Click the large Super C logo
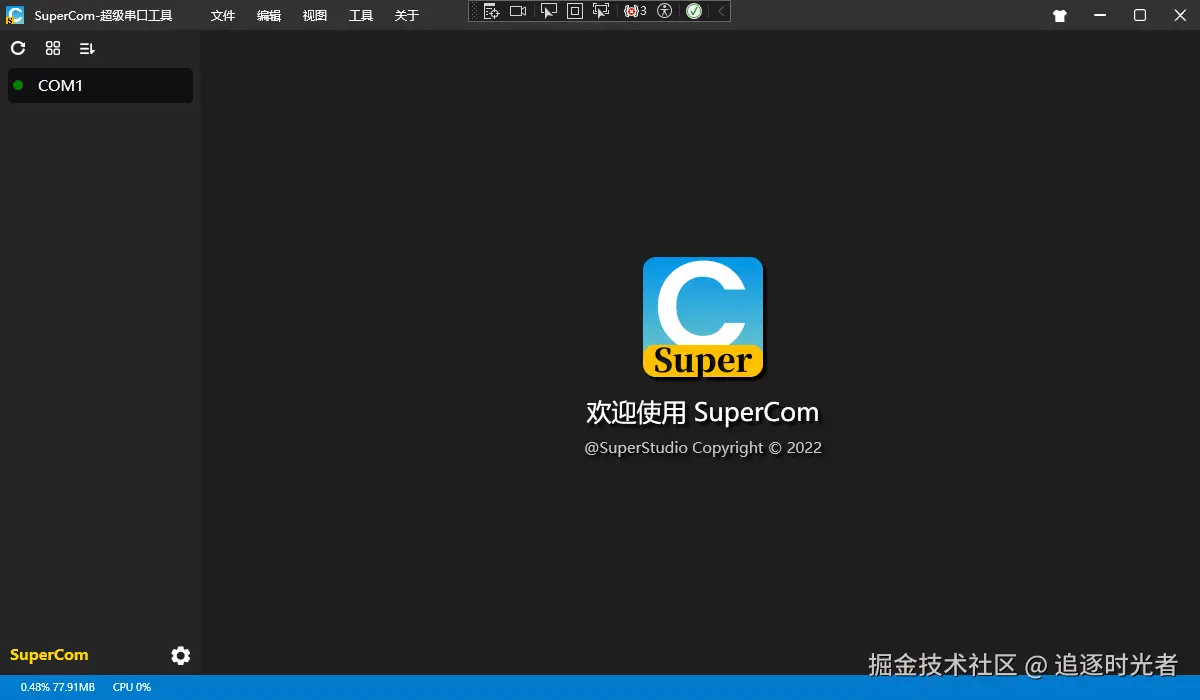Viewport: 1200px width, 700px height. click(703, 317)
